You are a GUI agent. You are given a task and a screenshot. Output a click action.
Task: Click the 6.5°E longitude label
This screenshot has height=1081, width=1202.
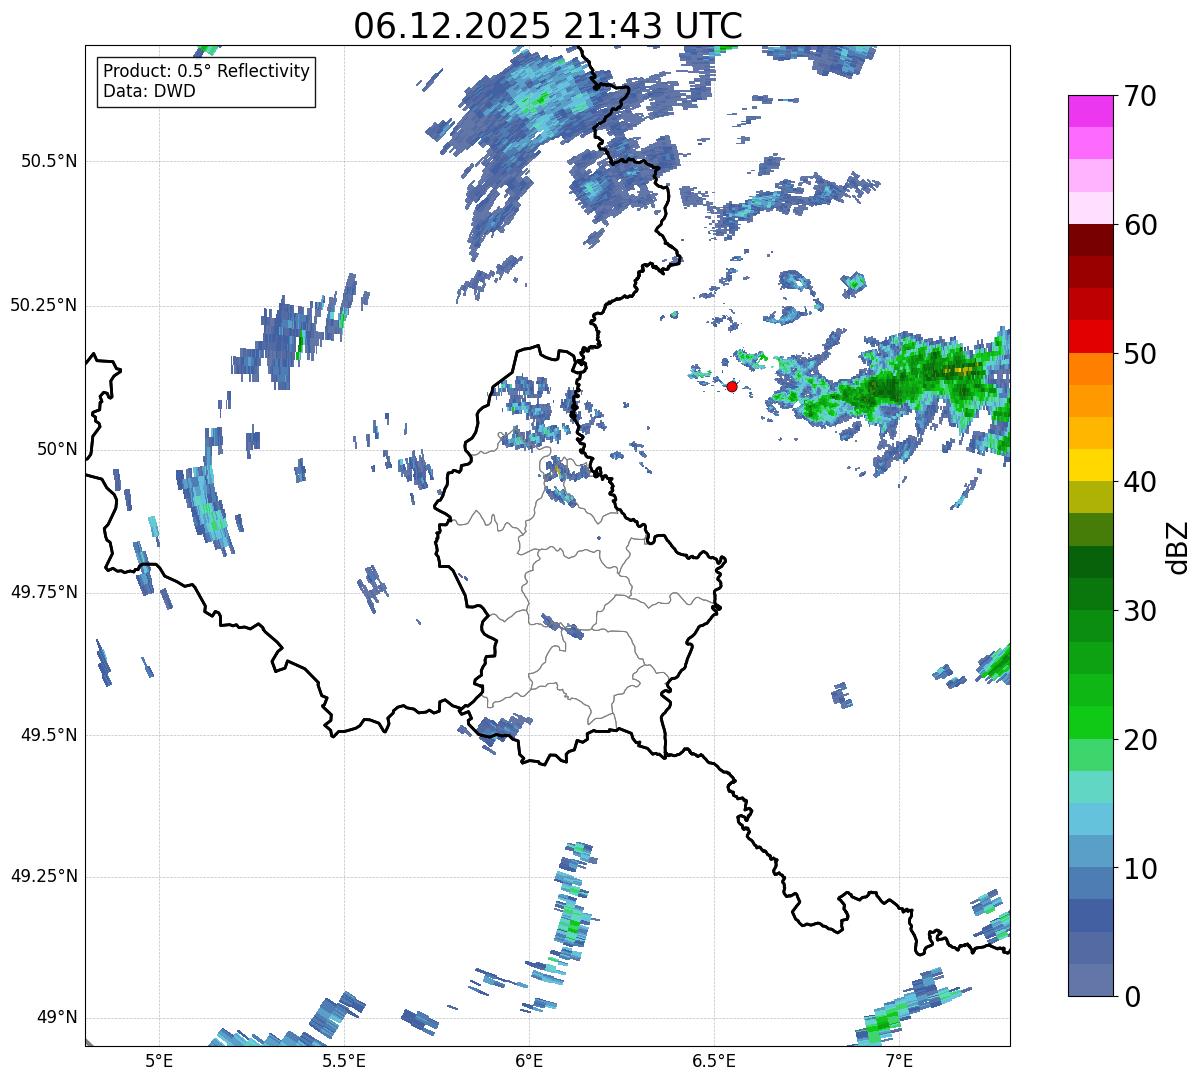click(714, 1061)
